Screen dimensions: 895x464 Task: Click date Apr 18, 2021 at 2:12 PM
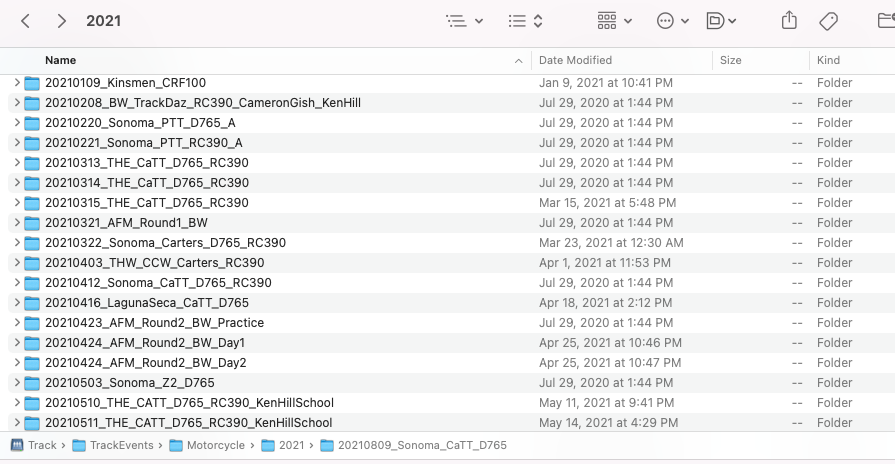(605, 302)
